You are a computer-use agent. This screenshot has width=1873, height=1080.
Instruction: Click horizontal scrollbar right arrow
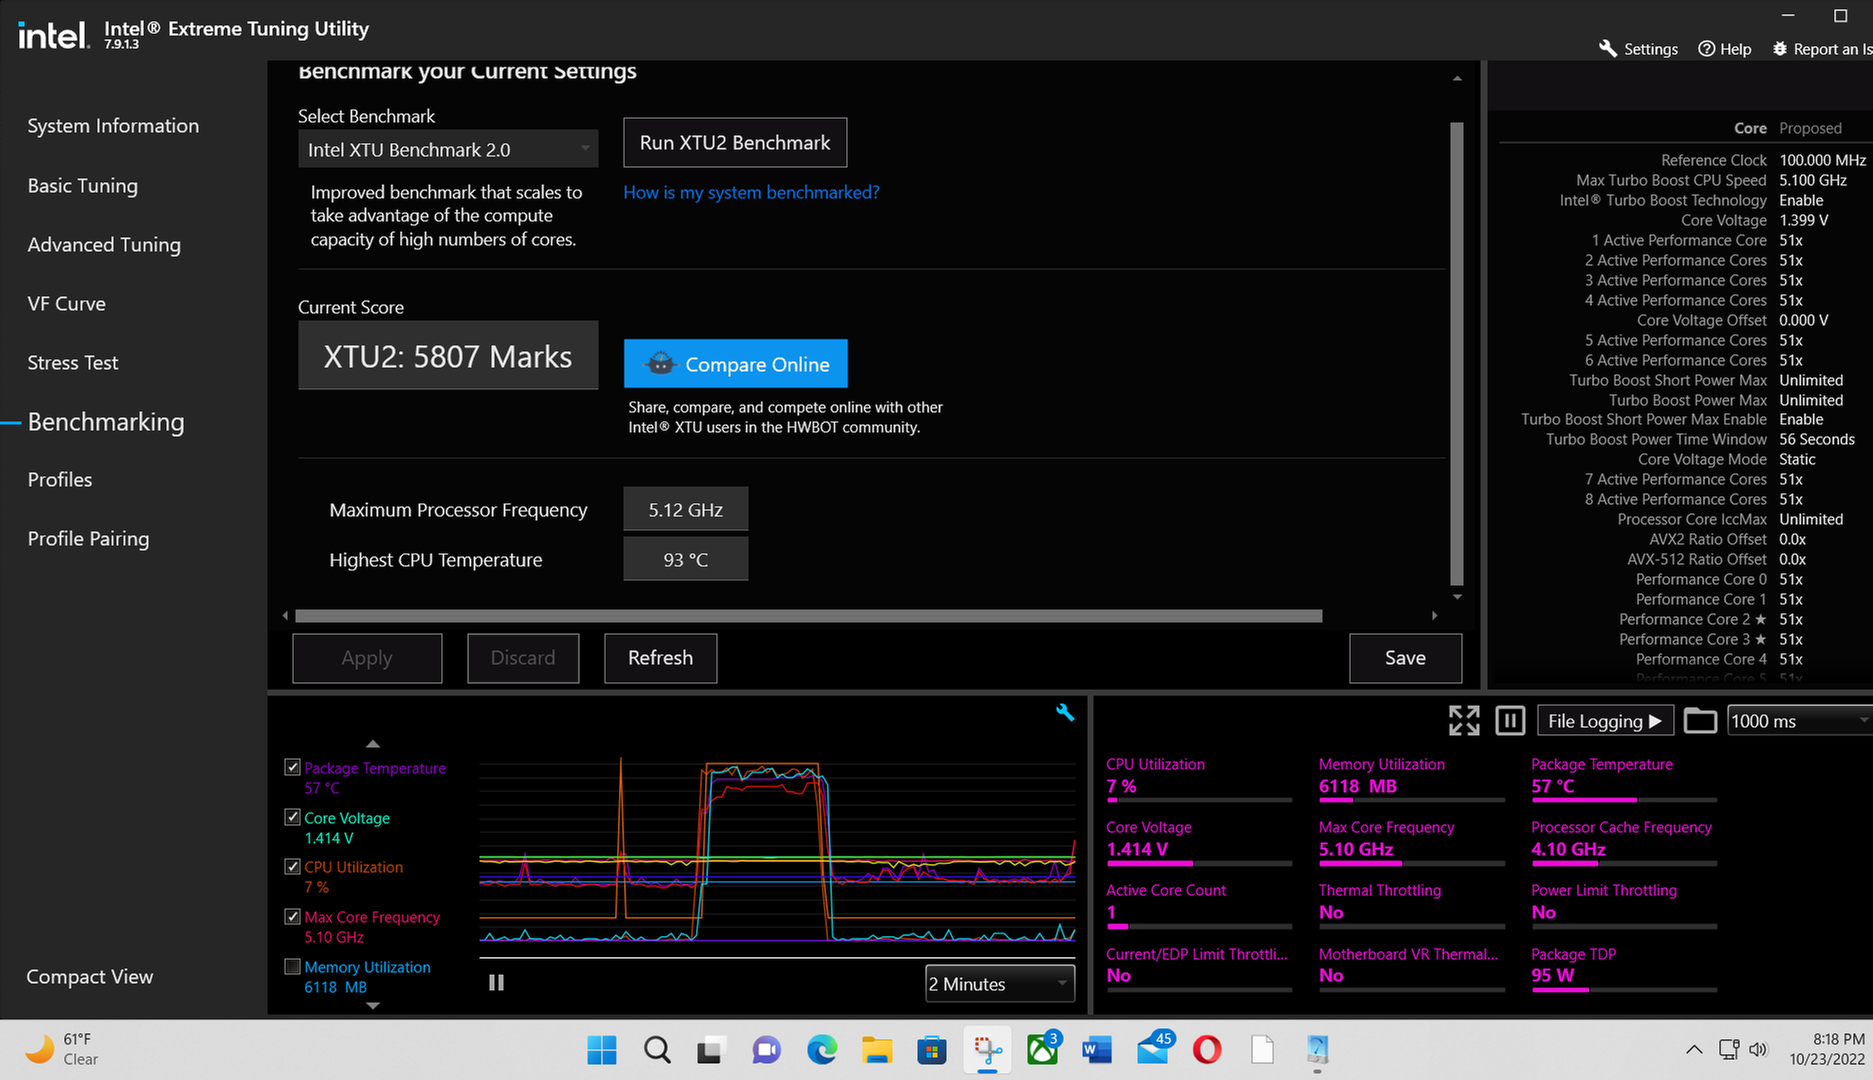[1435, 616]
